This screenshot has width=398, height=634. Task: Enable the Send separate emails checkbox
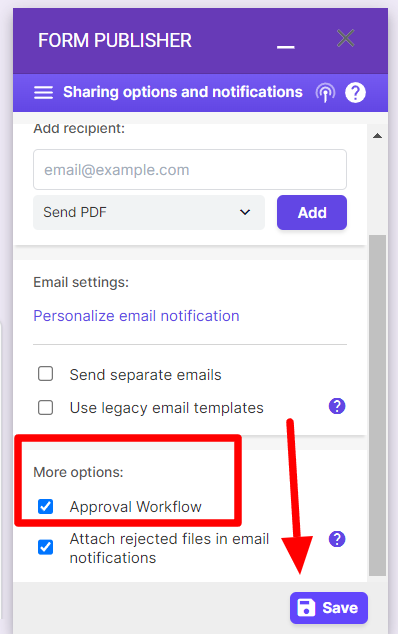click(x=45, y=374)
